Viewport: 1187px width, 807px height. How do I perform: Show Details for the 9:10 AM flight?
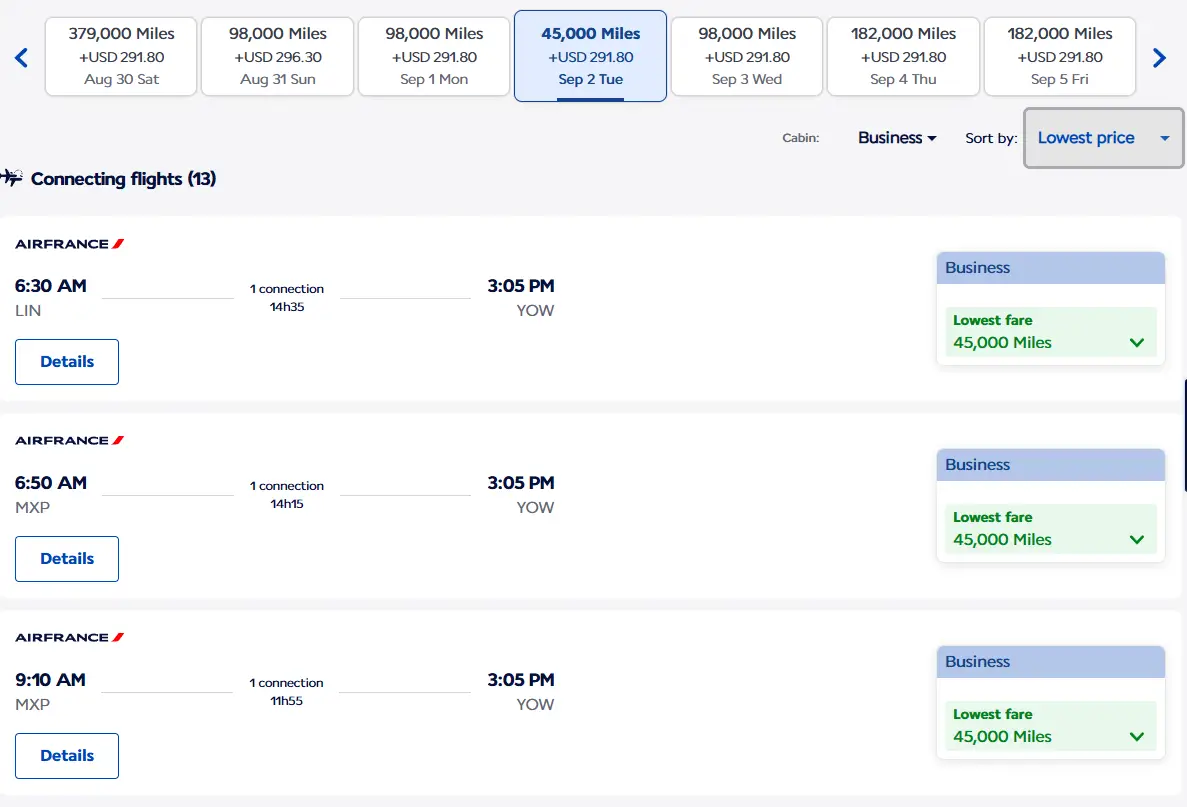pyautogui.click(x=67, y=756)
